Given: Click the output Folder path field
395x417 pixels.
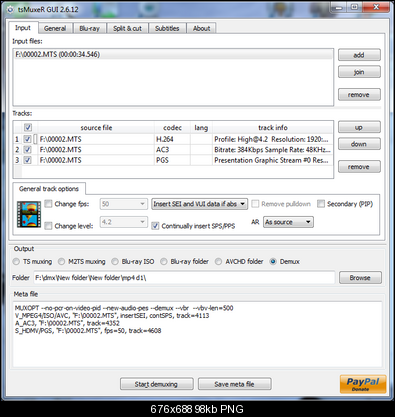Looking at the screenshot, I should 184,278.
